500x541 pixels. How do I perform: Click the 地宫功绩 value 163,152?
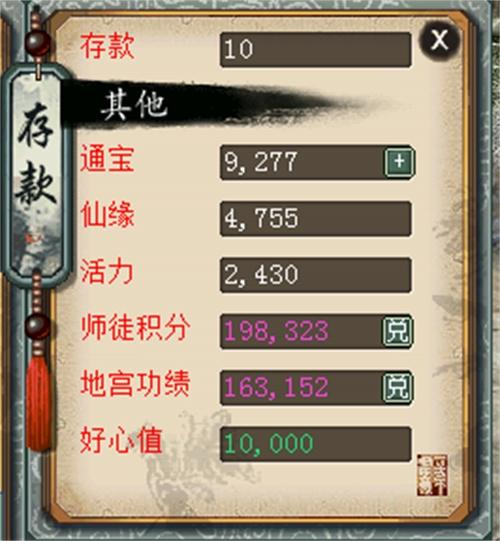point(276,387)
